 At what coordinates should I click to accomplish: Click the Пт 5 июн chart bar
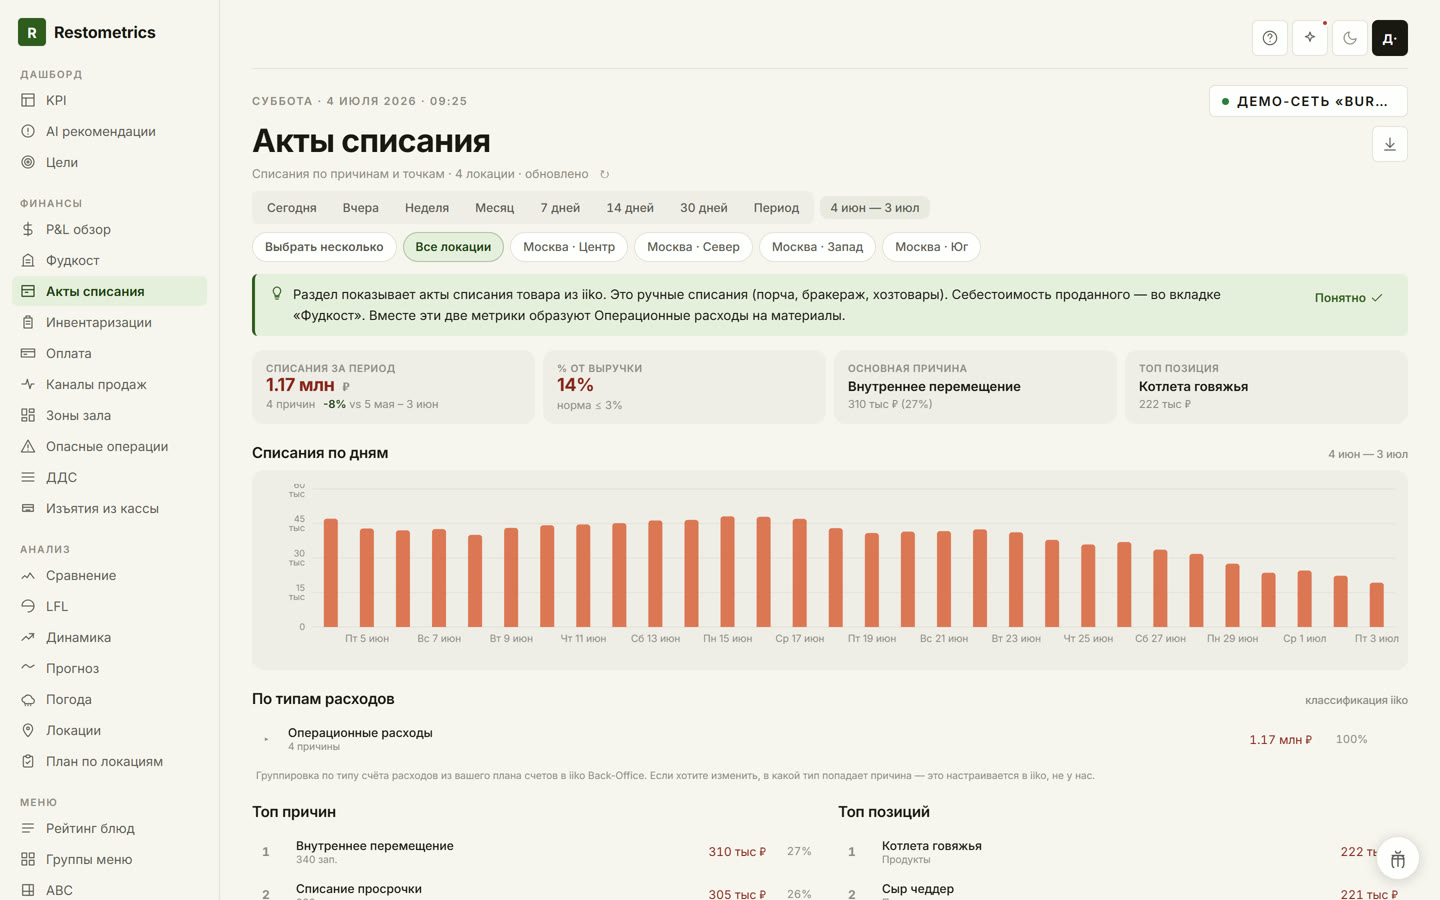[367, 578]
